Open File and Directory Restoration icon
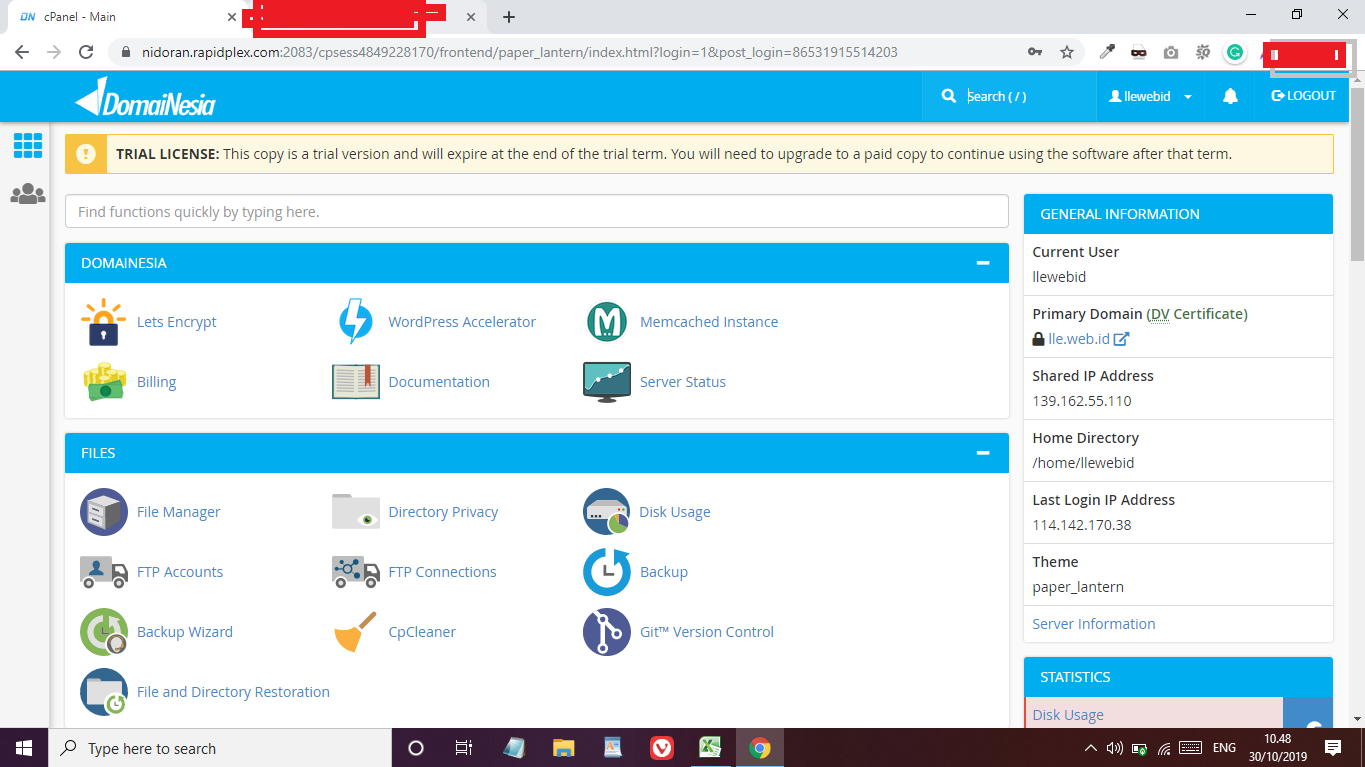 tap(104, 692)
